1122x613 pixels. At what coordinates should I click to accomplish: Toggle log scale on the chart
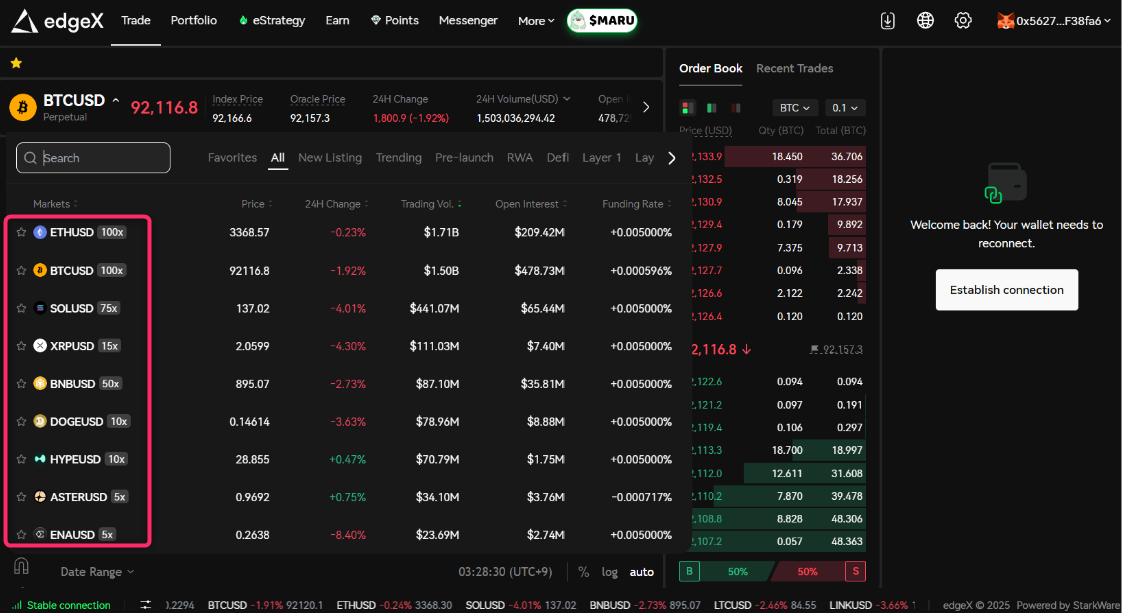(x=609, y=572)
